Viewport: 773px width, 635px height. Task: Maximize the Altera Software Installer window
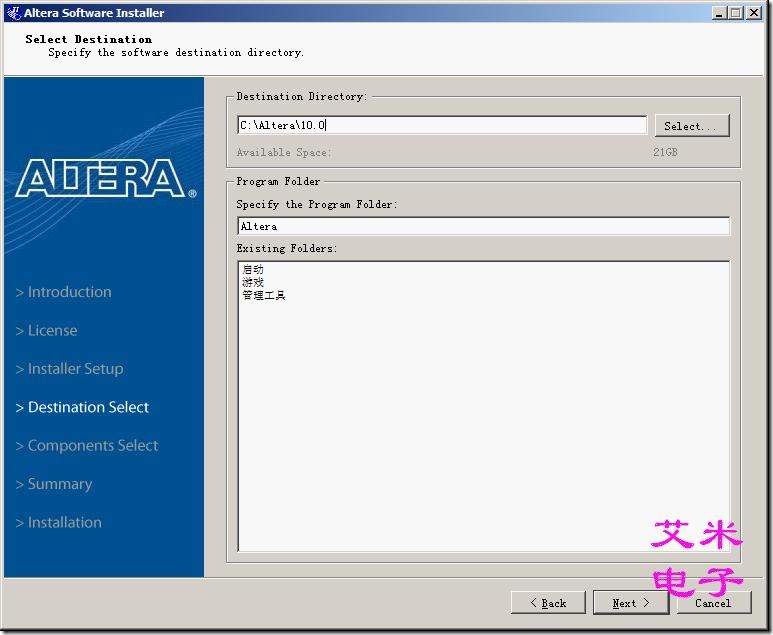[x=736, y=13]
